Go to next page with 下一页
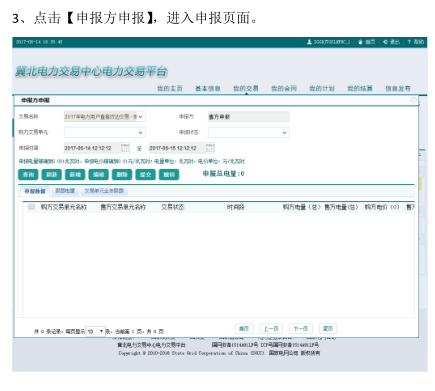 tap(301, 329)
